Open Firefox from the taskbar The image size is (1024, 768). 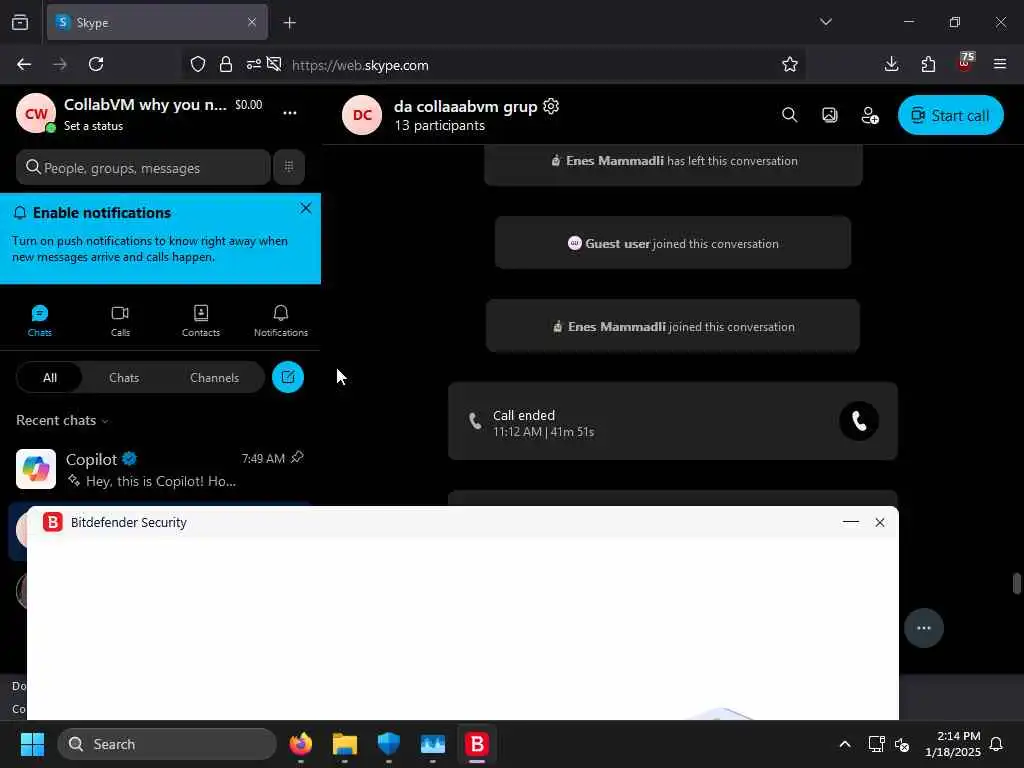(300, 744)
